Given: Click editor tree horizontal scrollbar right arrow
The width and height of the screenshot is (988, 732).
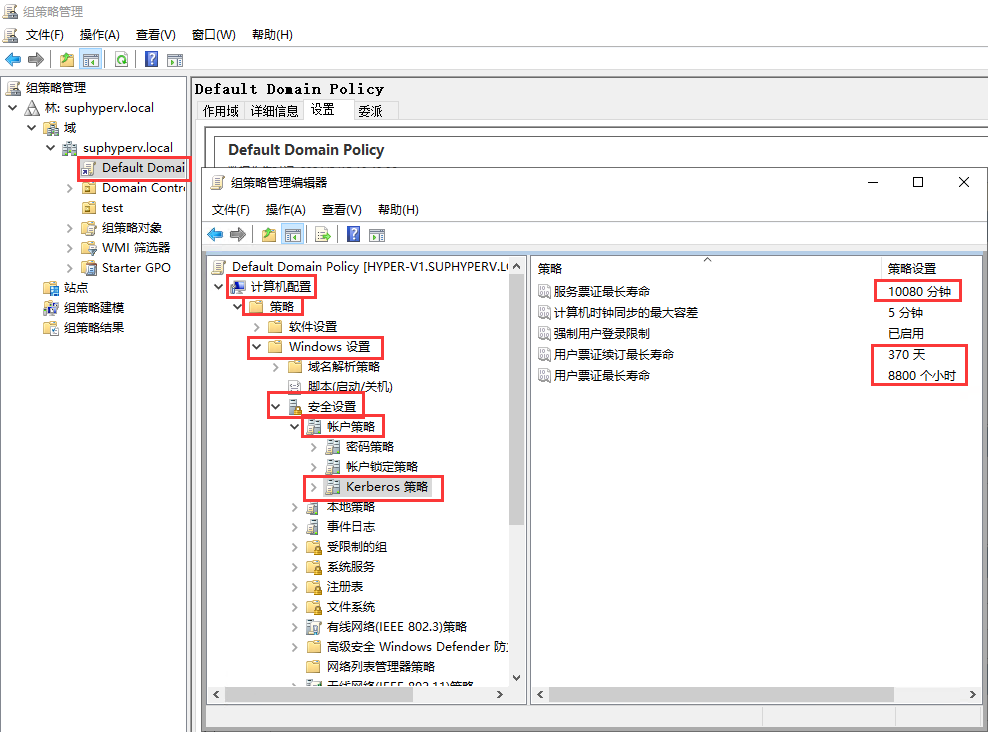Looking at the screenshot, I should coord(500,694).
